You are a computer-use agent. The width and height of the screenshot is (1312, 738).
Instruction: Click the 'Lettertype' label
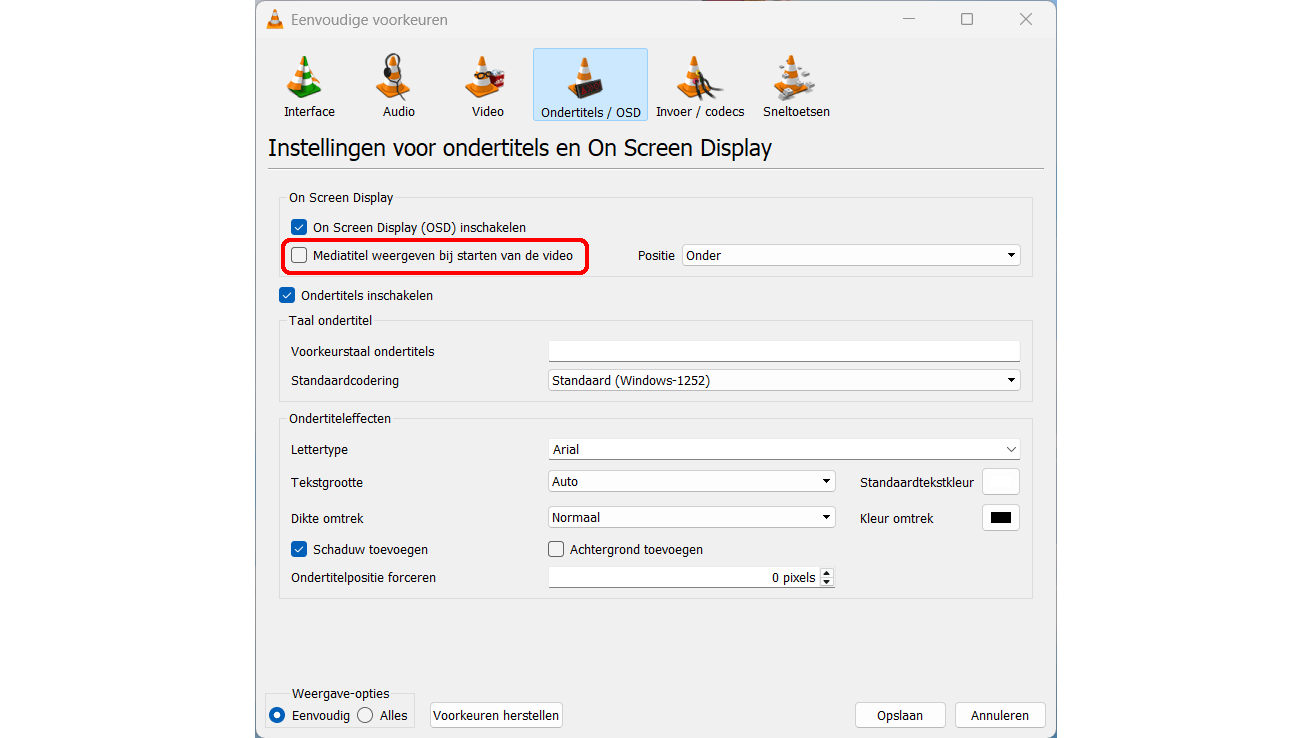[320, 450]
